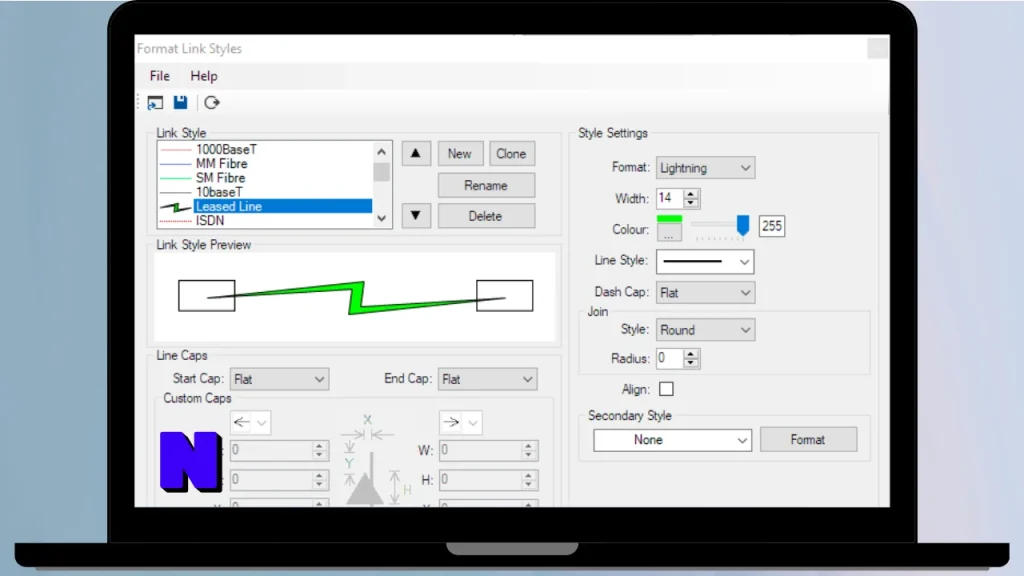Viewport: 1024px width, 576px height.
Task: Click the refresh arrow toolbar icon
Action: coord(212,103)
